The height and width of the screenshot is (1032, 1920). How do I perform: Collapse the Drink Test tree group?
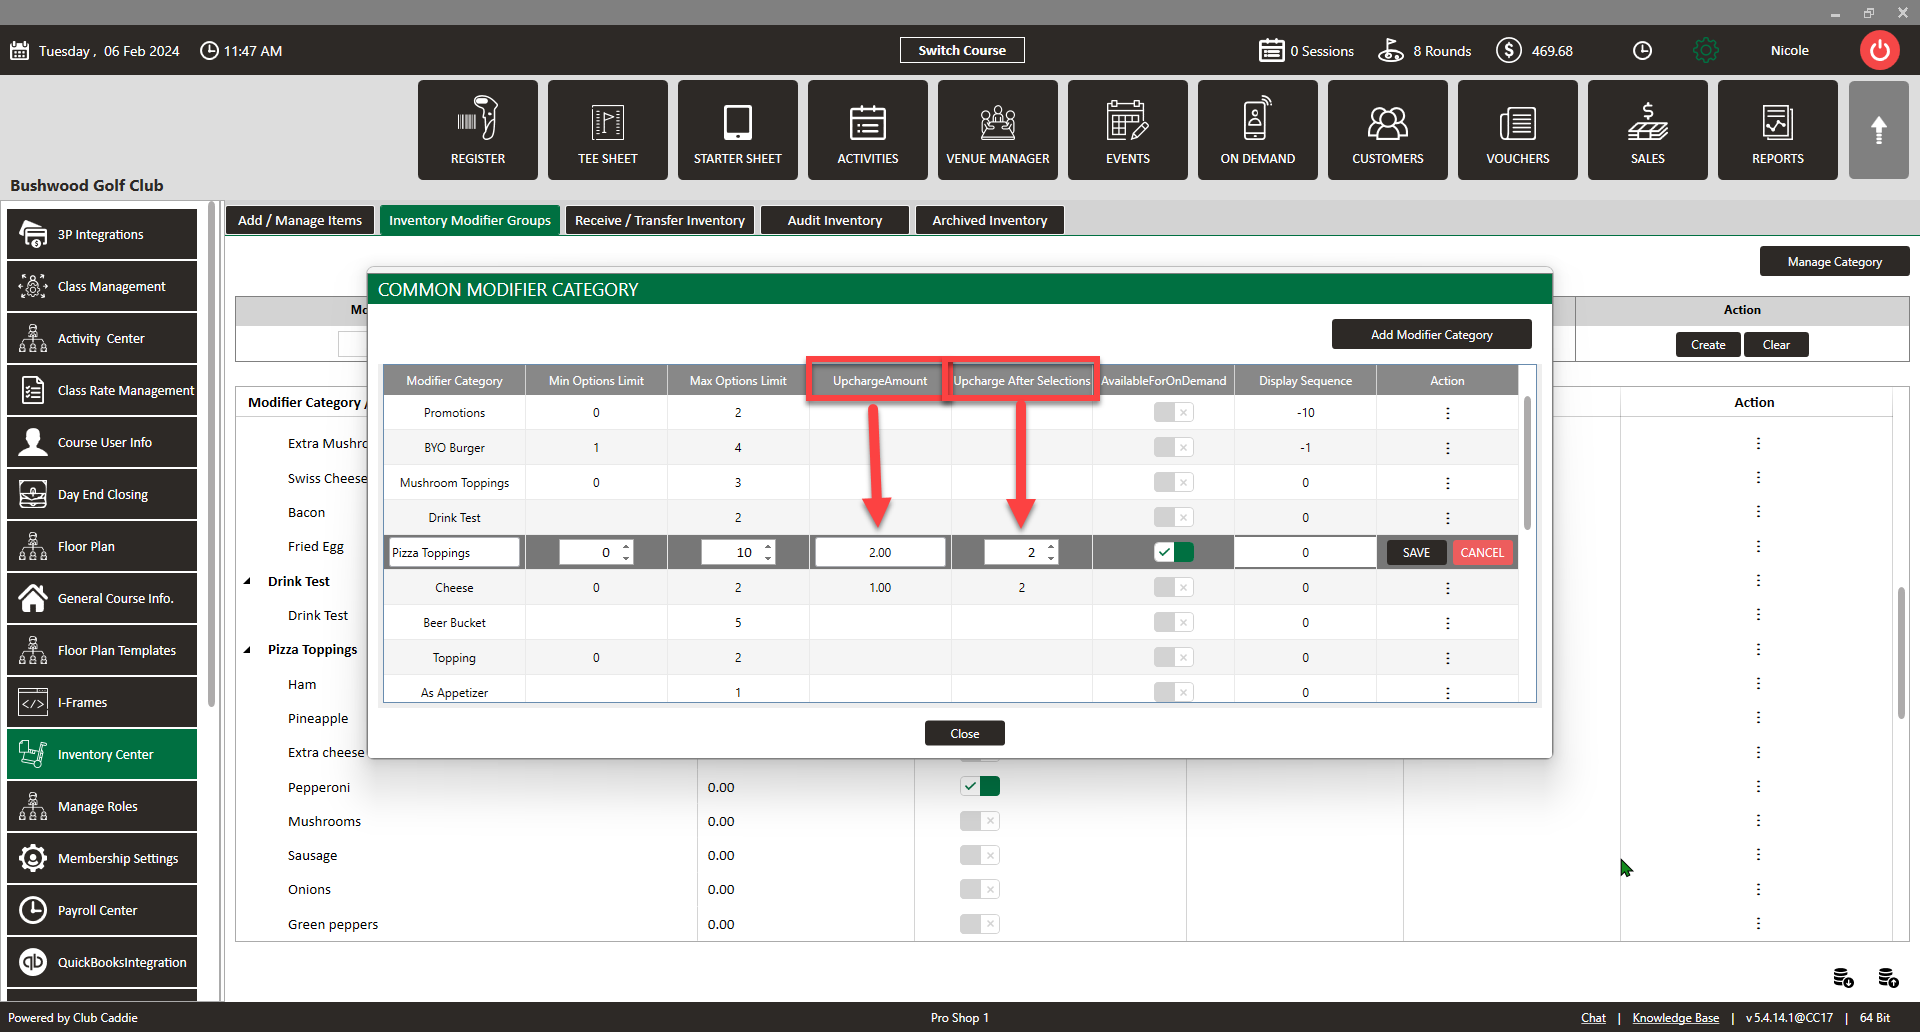pos(248,581)
